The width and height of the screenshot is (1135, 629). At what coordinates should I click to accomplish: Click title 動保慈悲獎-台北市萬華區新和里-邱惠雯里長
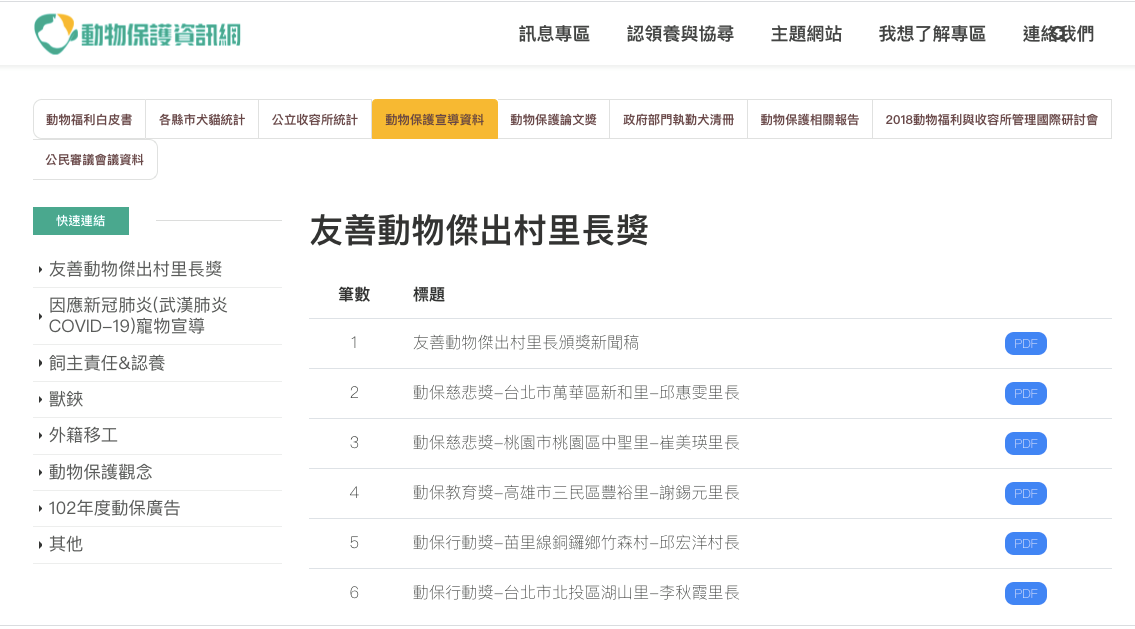(576, 392)
